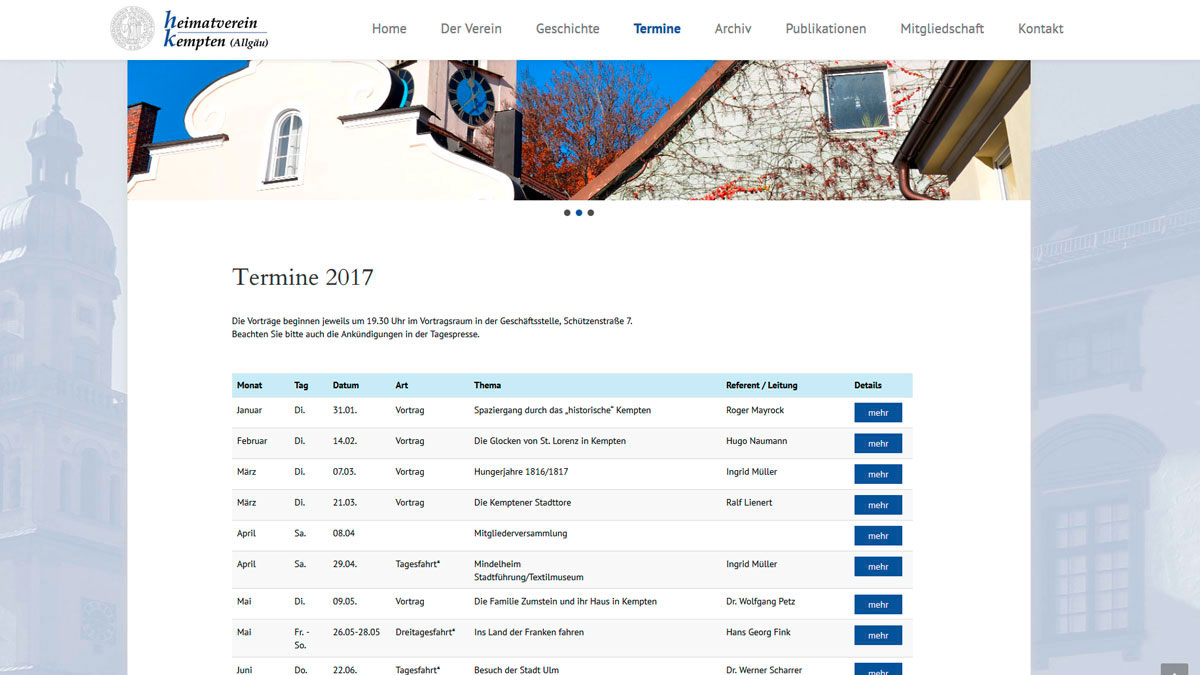The image size is (1200, 675).
Task: Open Der Verein navigation menu
Action: tap(471, 29)
